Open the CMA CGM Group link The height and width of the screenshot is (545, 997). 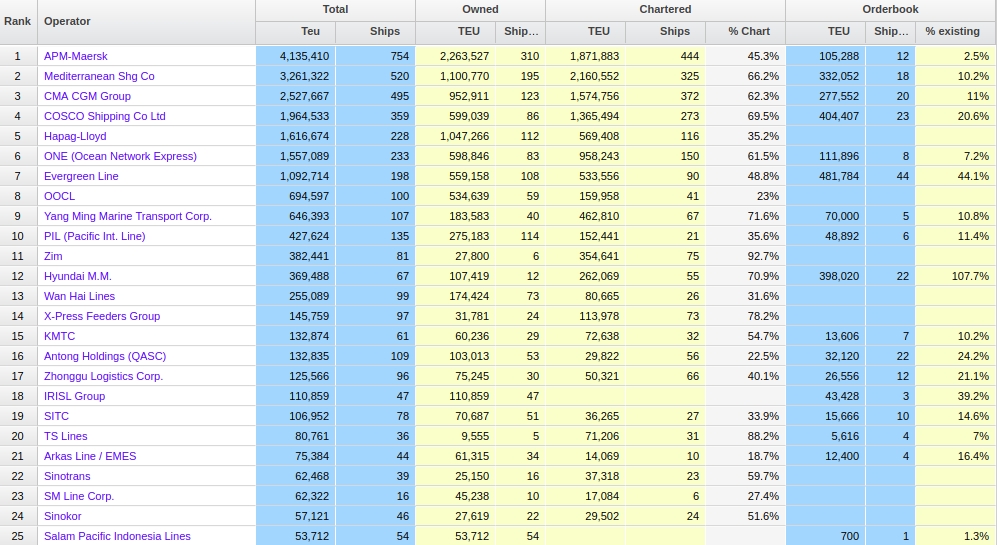[x=87, y=96]
